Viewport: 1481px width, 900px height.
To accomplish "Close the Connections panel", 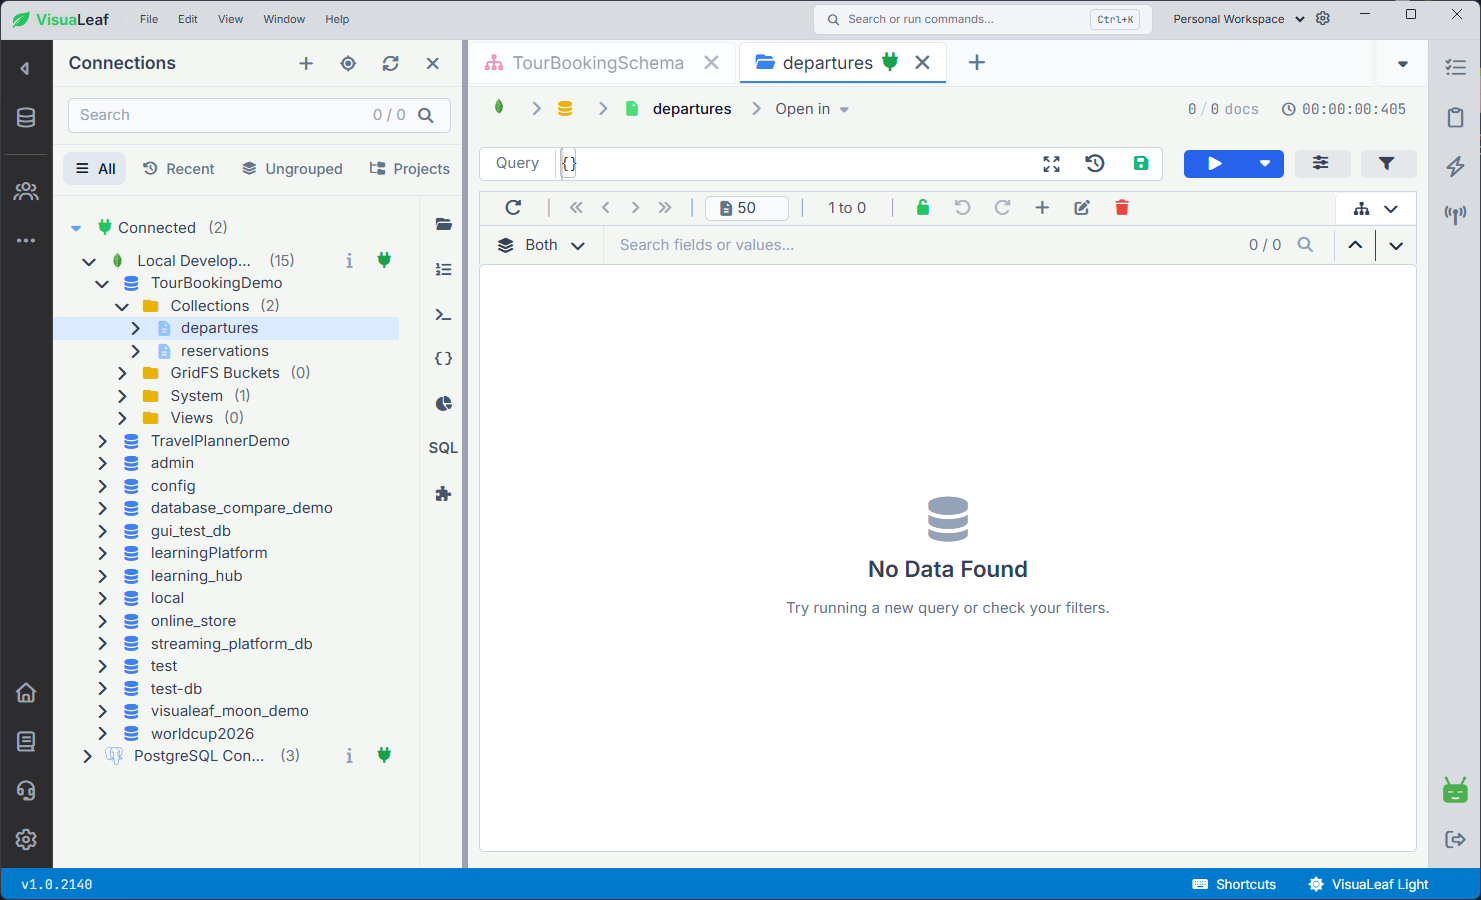I will pyautogui.click(x=433, y=63).
